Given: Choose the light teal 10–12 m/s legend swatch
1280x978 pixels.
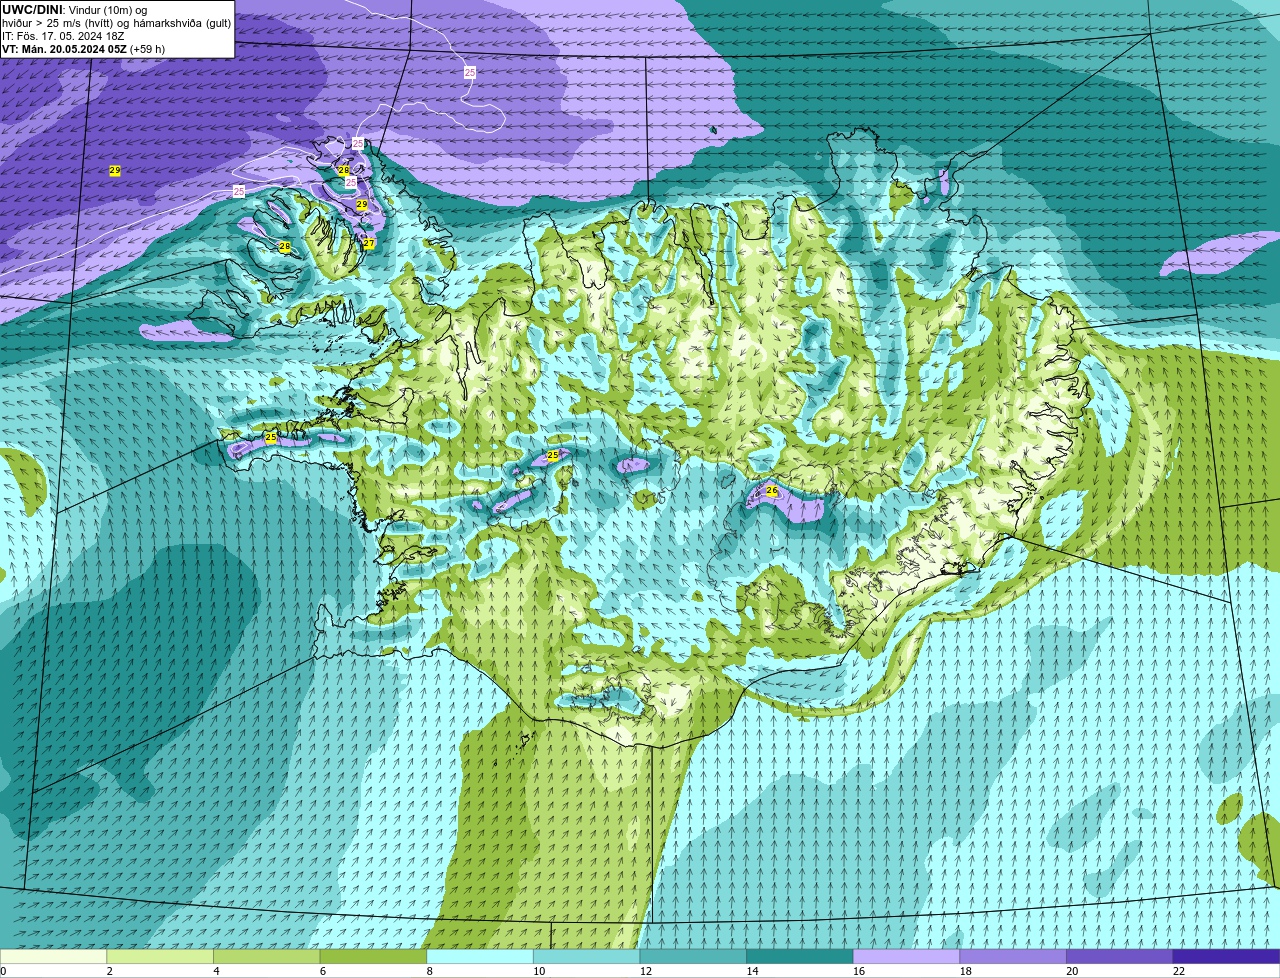Looking at the screenshot, I should coord(587,956).
